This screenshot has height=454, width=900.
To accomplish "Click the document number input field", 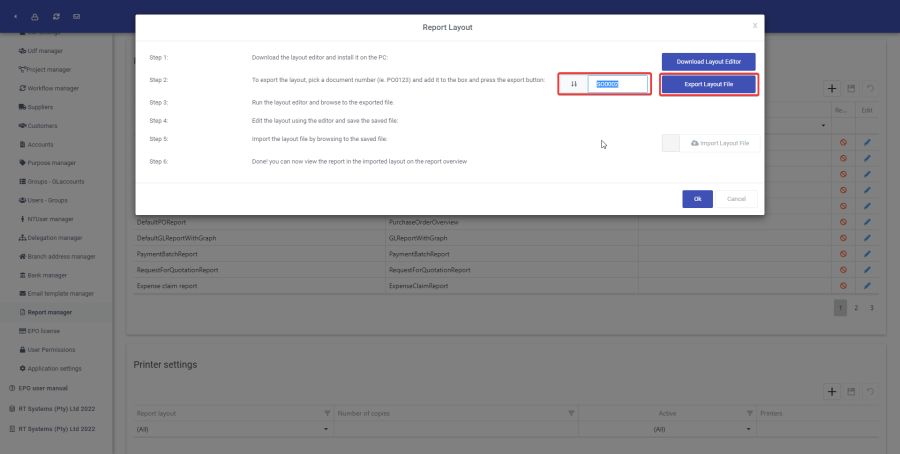I will tap(617, 84).
